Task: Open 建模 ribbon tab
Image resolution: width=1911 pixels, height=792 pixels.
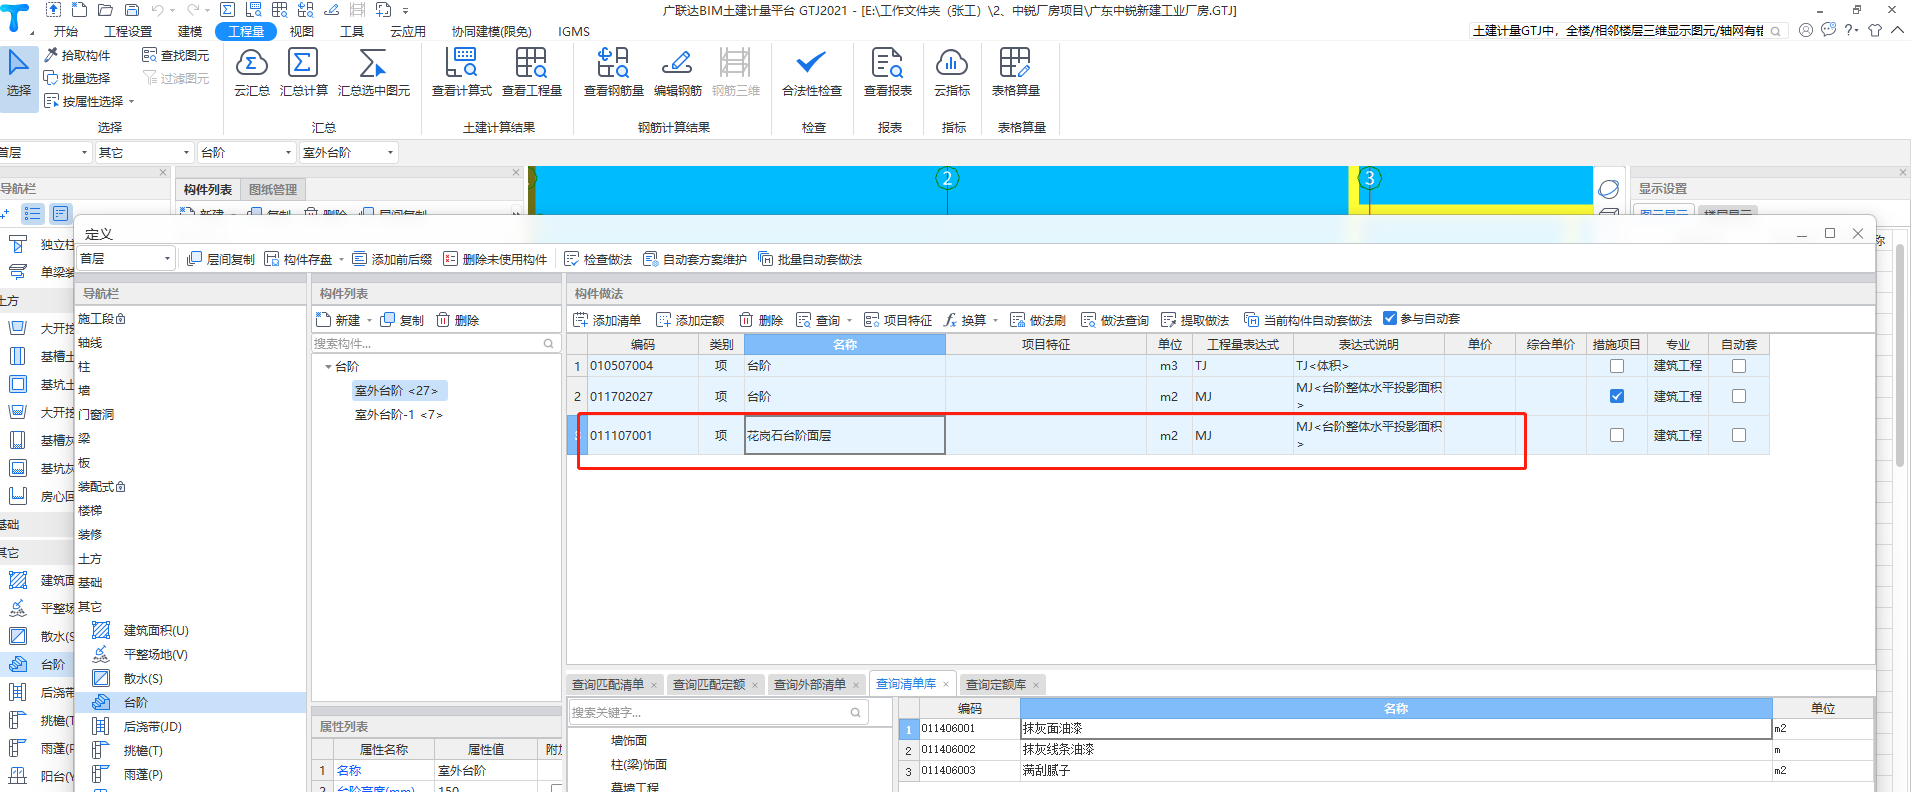Action: [x=190, y=31]
